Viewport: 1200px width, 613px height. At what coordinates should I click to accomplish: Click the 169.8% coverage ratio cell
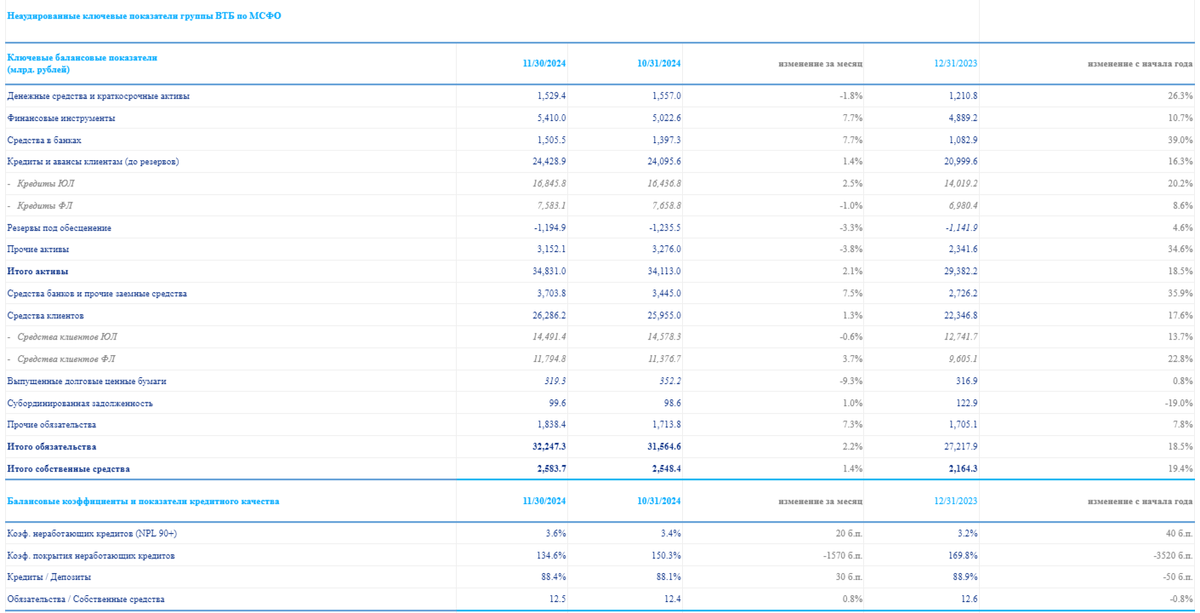[963, 555]
